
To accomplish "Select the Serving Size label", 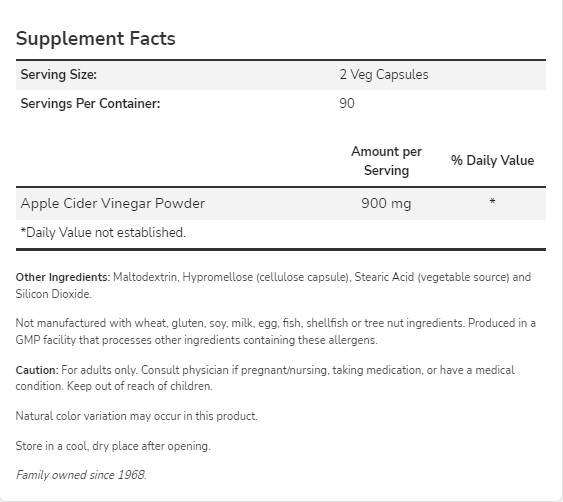I will pos(59,75).
